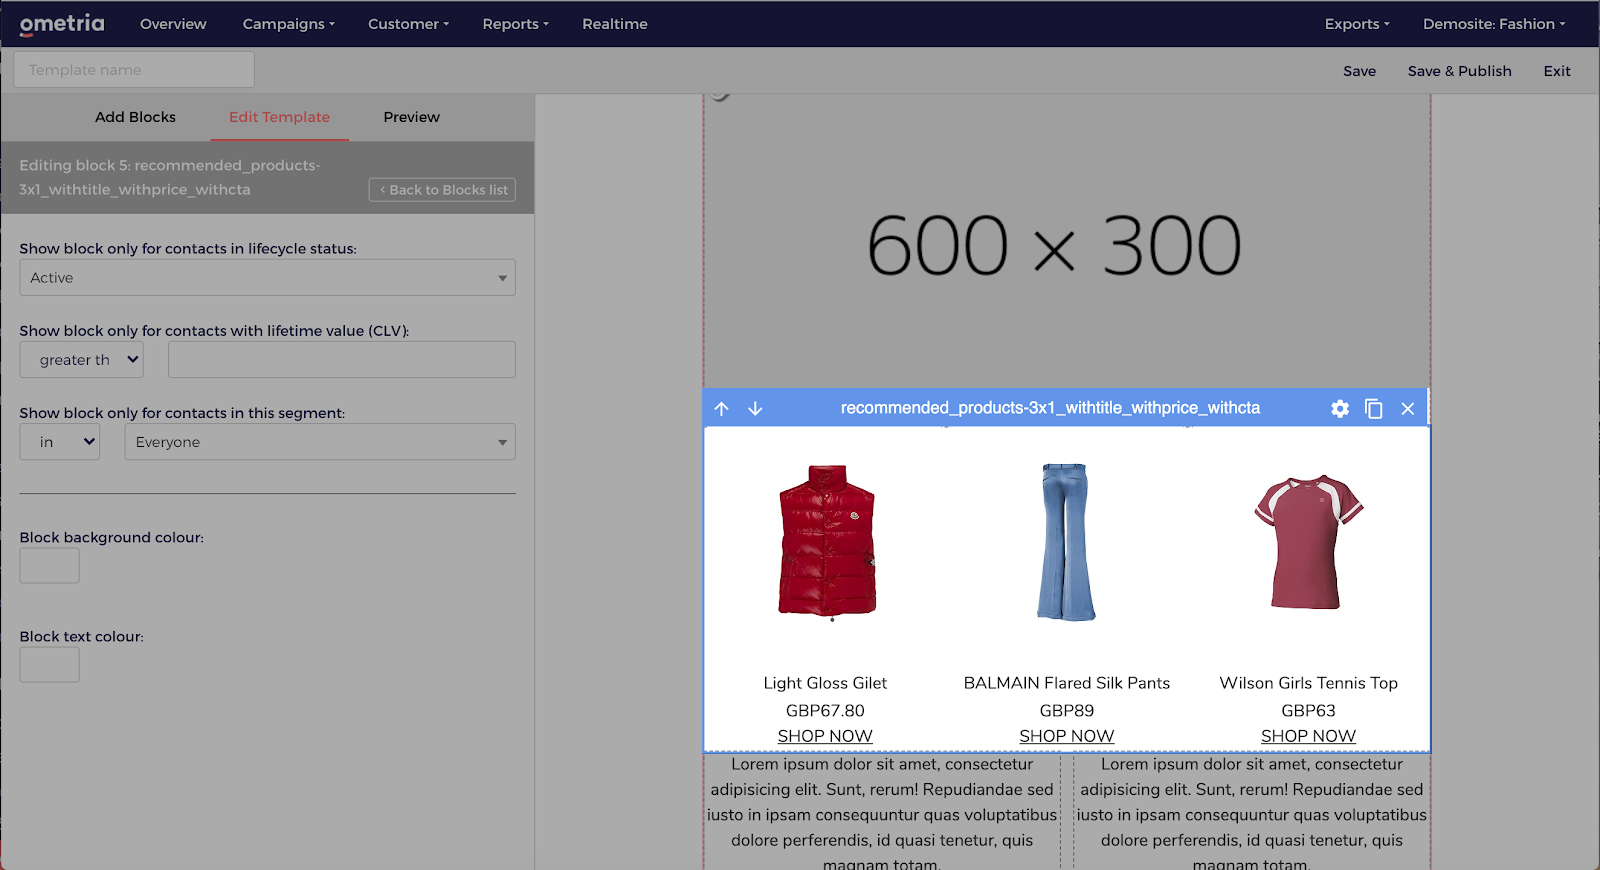This screenshot has height=870, width=1600.
Task: Select the tennis top product image
Action: pyautogui.click(x=1309, y=542)
